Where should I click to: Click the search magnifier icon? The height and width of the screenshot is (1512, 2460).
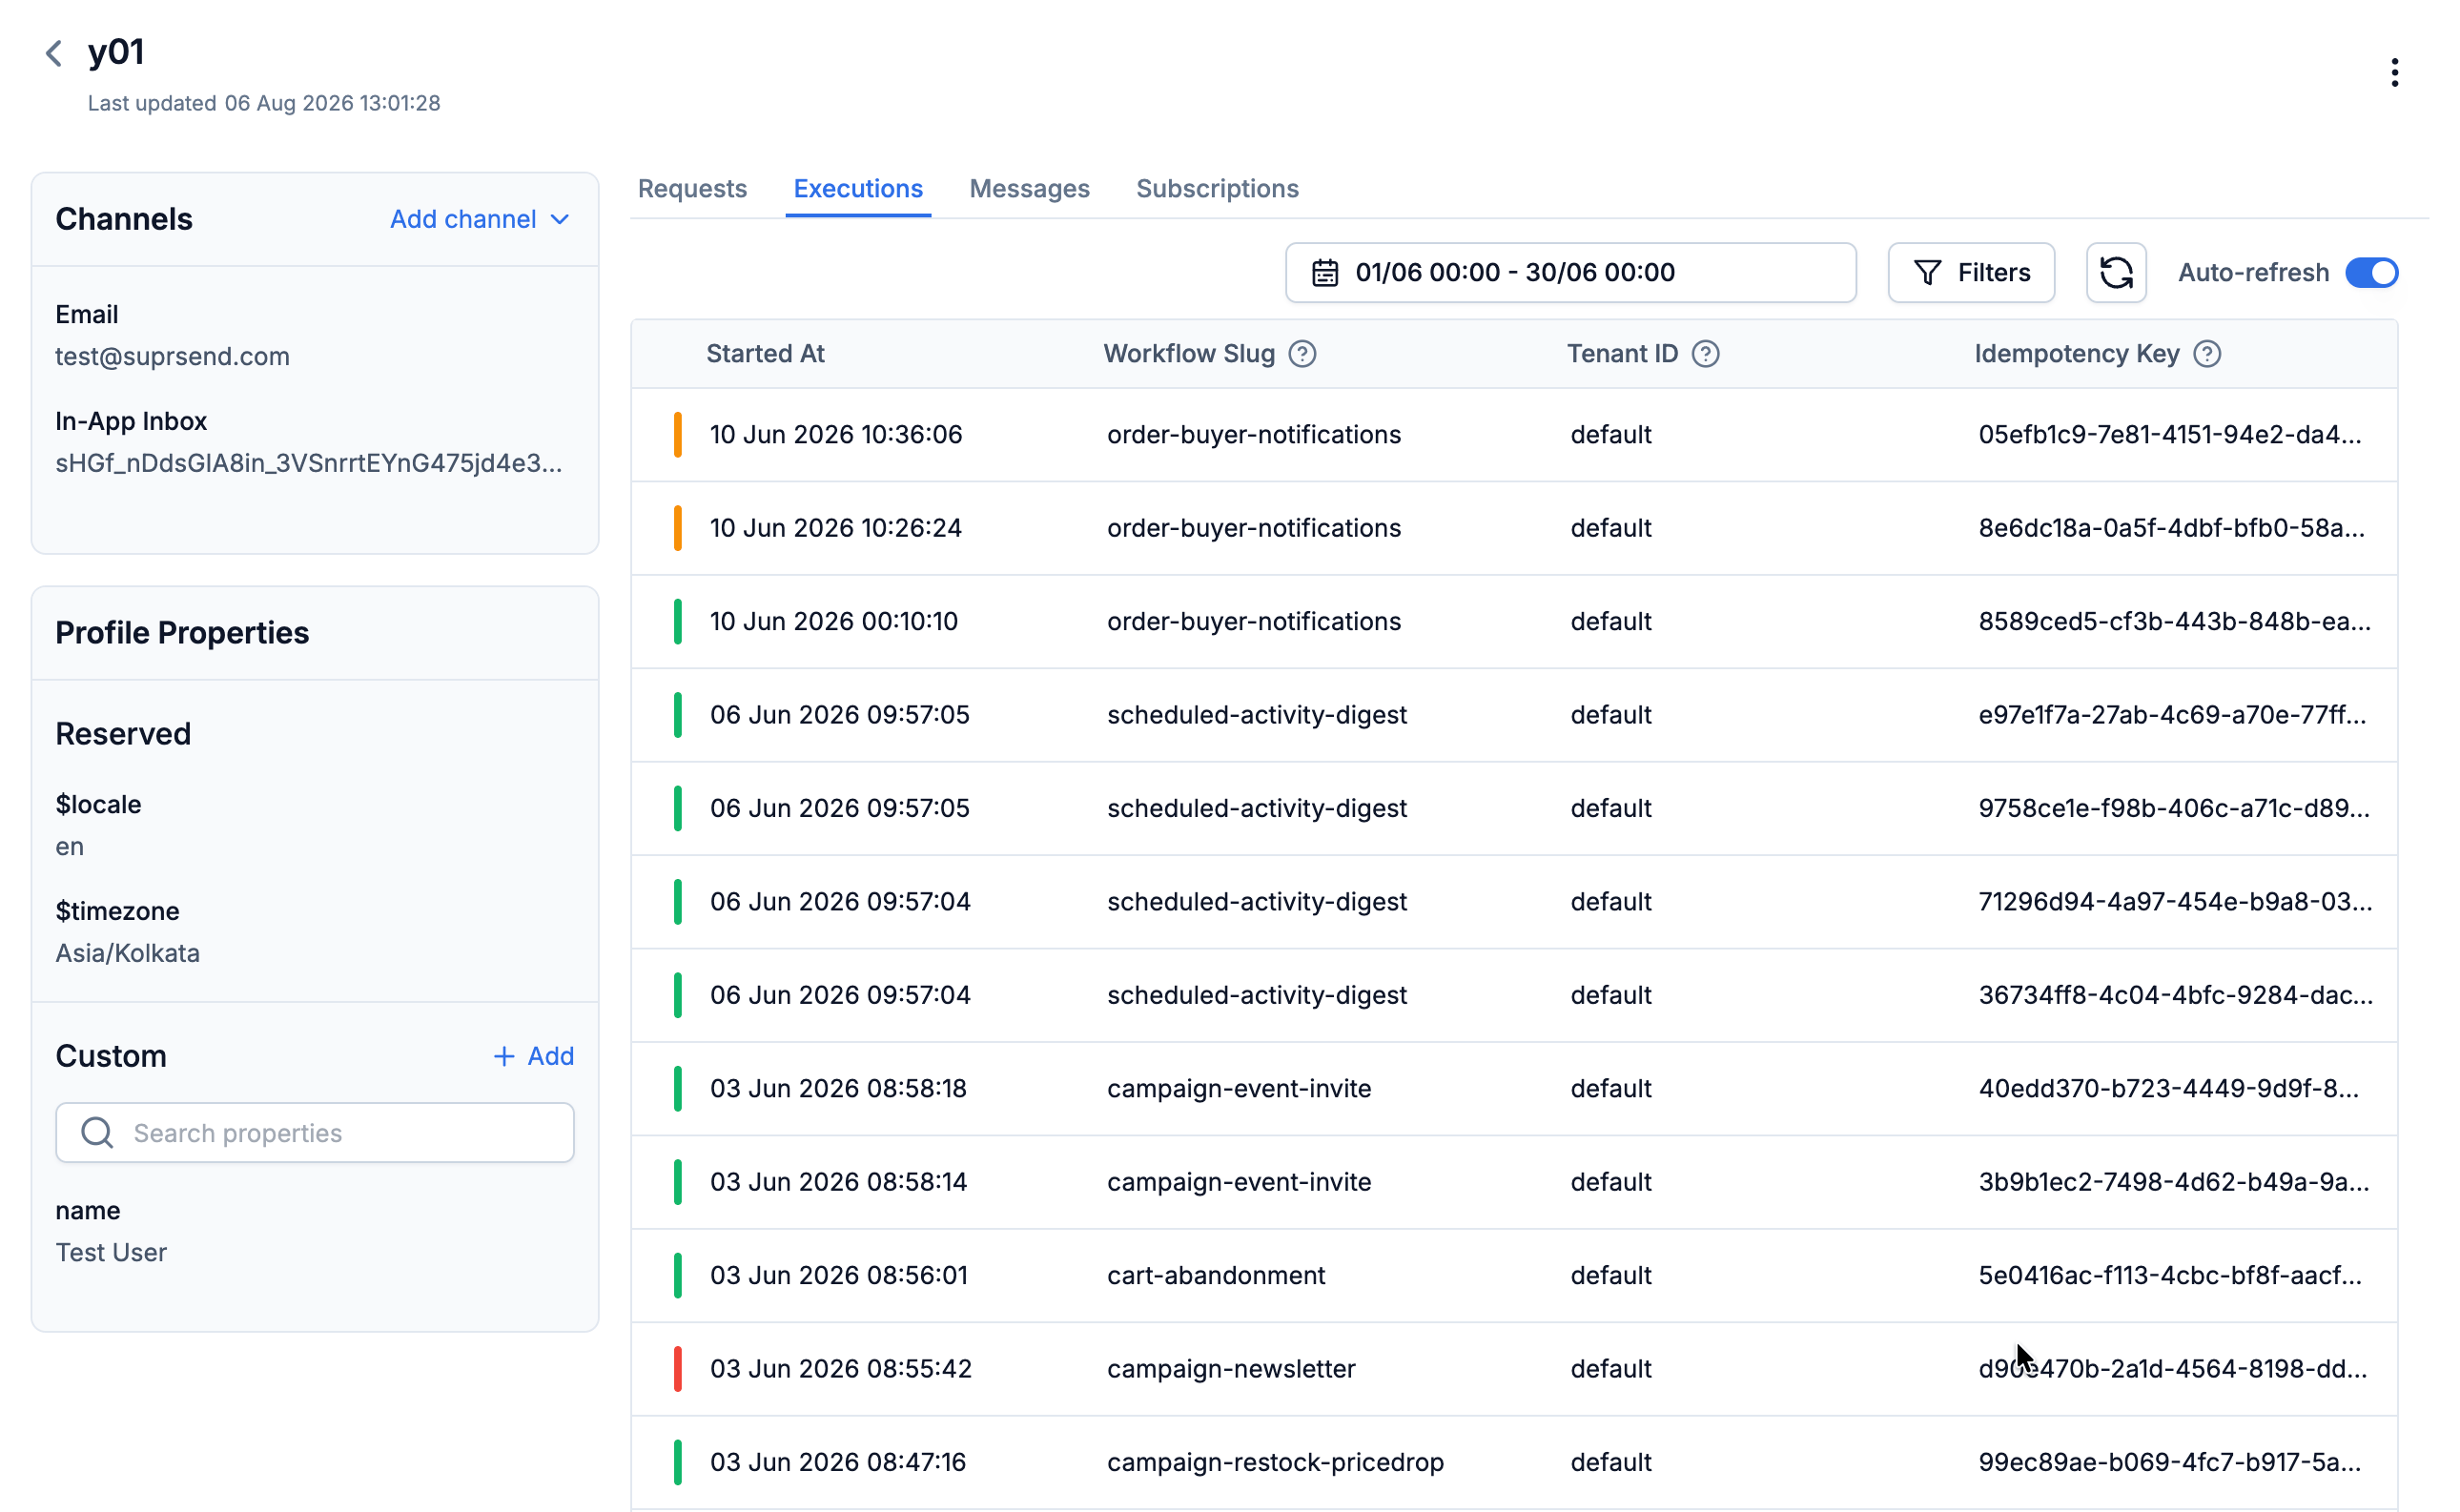tap(97, 1132)
